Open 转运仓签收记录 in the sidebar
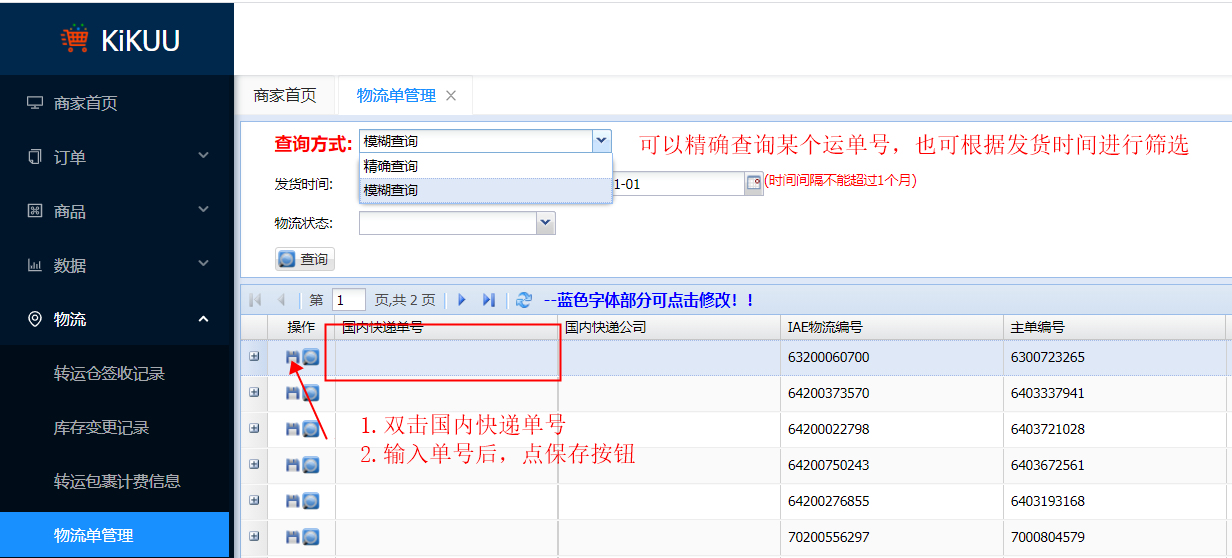Screen dimensions: 1232x558 coord(115,373)
